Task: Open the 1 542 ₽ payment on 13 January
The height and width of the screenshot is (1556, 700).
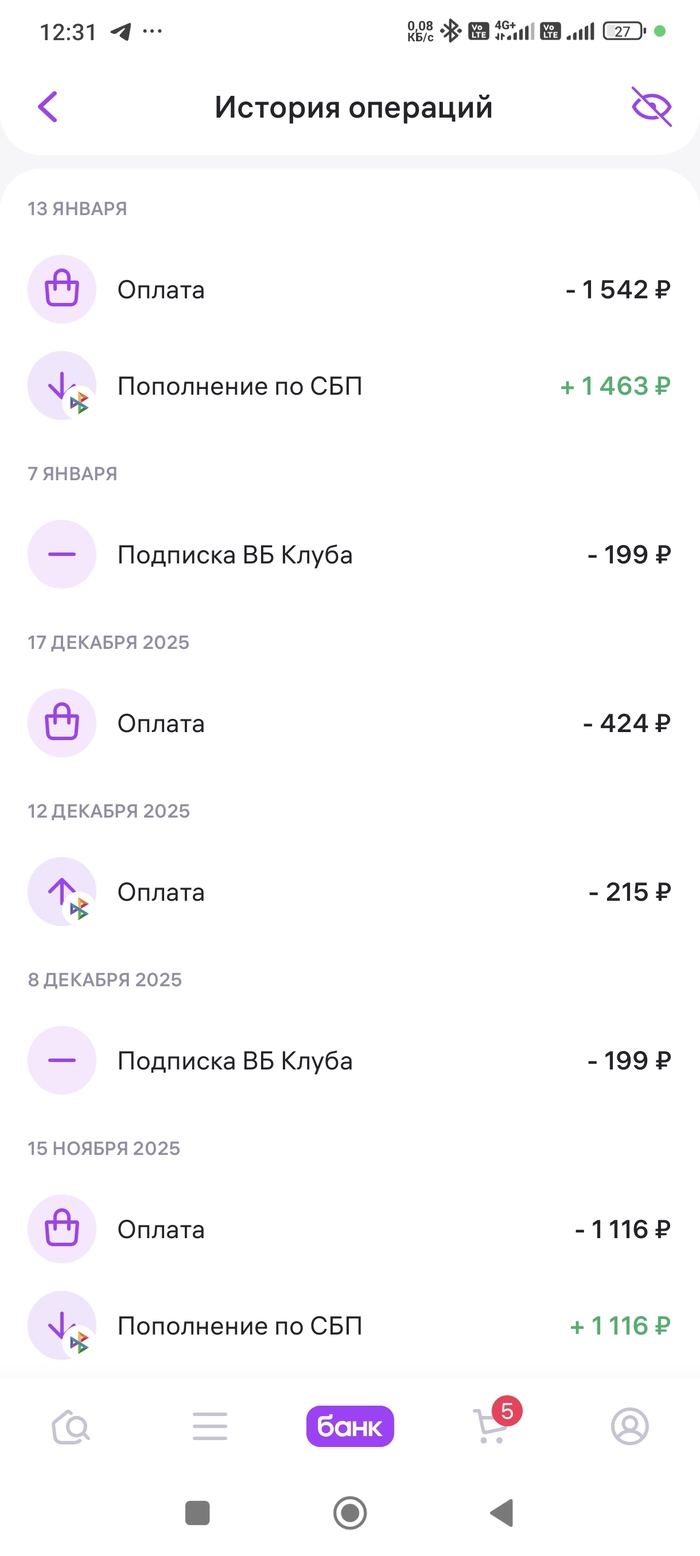Action: pyautogui.click(x=350, y=290)
